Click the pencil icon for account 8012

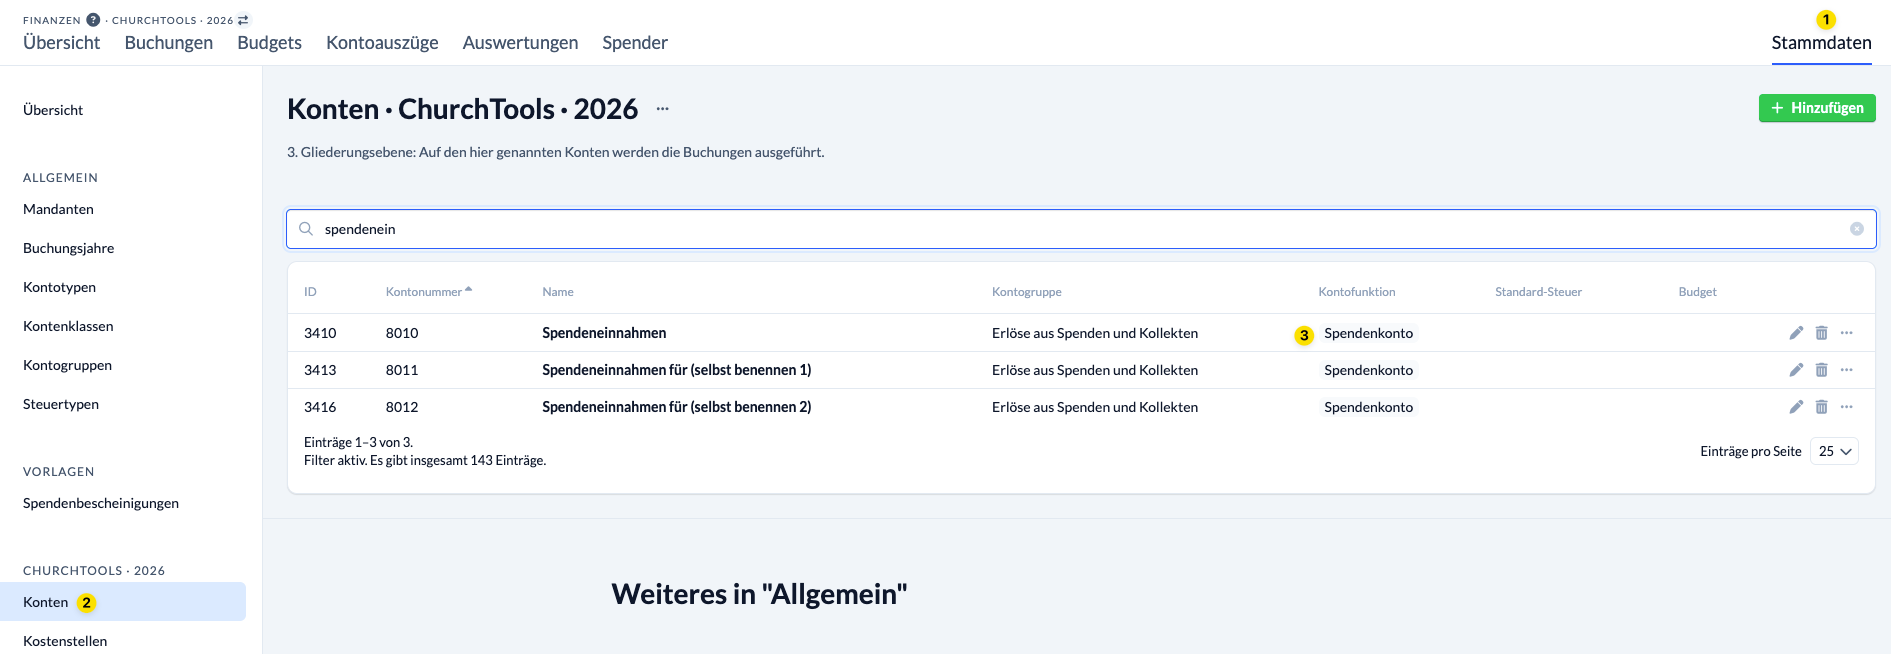pyautogui.click(x=1796, y=407)
